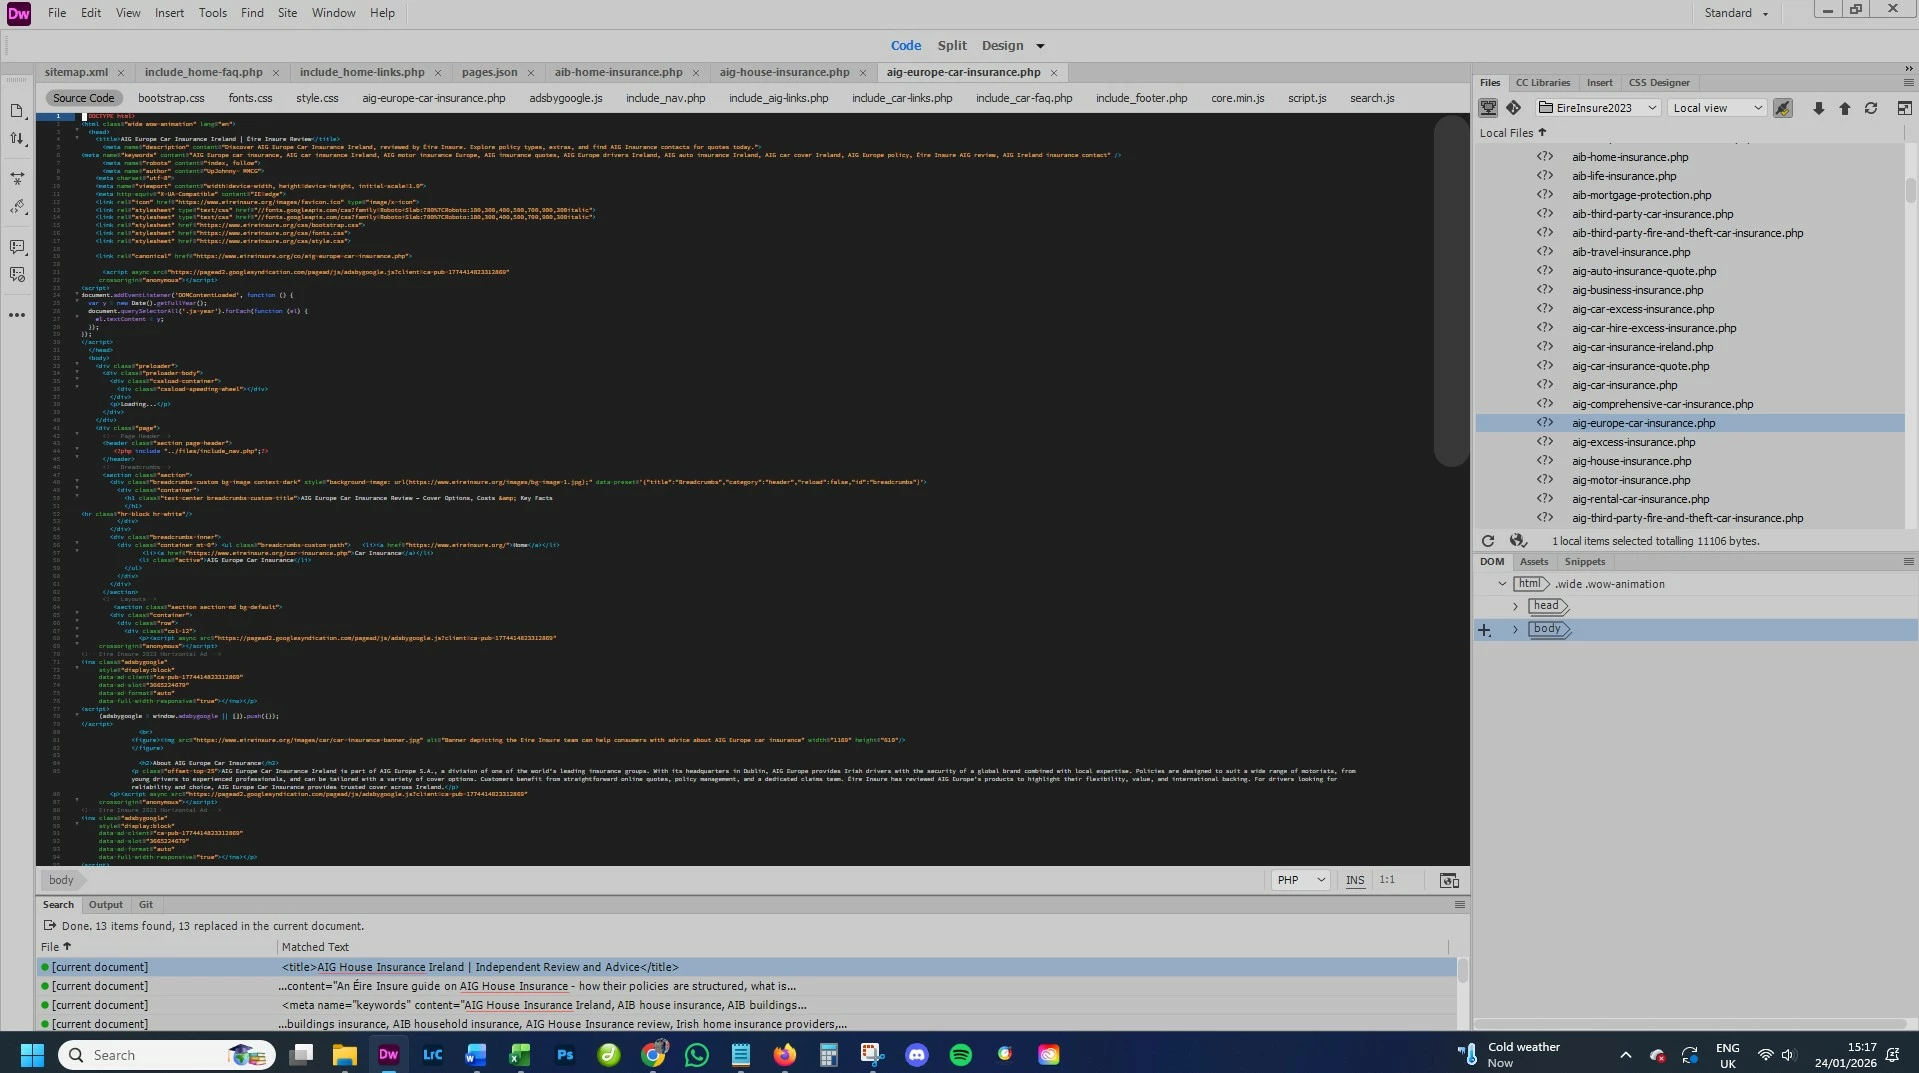The image size is (1919, 1073).
Task: Toggle INS insert mode in status bar
Action: (1355, 881)
